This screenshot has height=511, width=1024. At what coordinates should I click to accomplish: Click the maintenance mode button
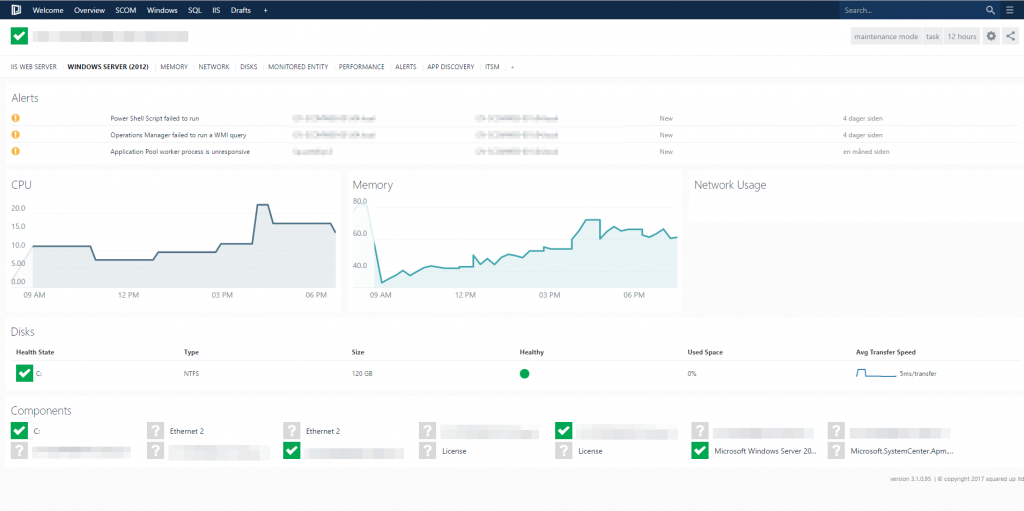[x=886, y=37]
